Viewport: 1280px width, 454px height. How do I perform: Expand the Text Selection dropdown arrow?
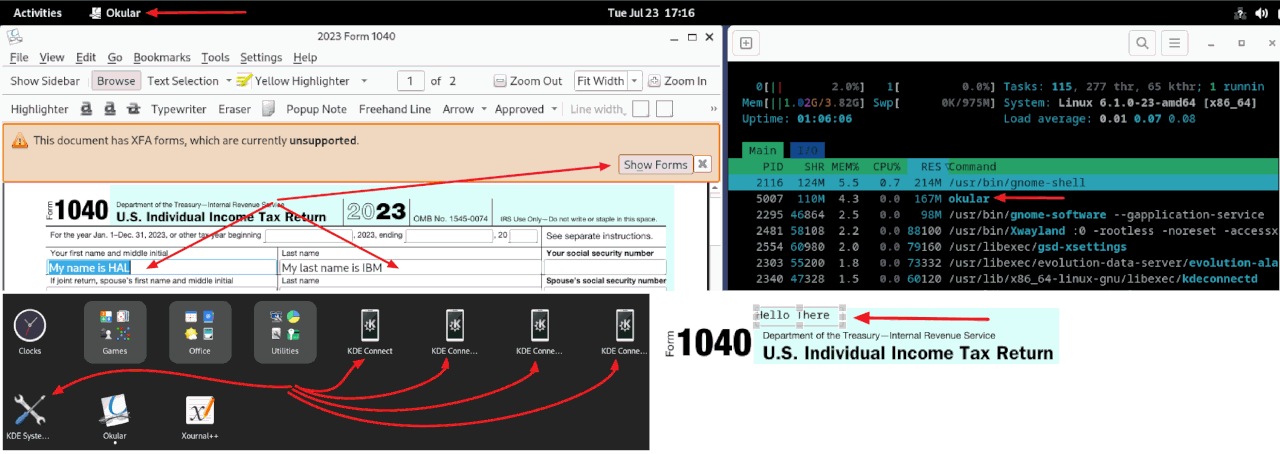pyautogui.click(x=227, y=81)
